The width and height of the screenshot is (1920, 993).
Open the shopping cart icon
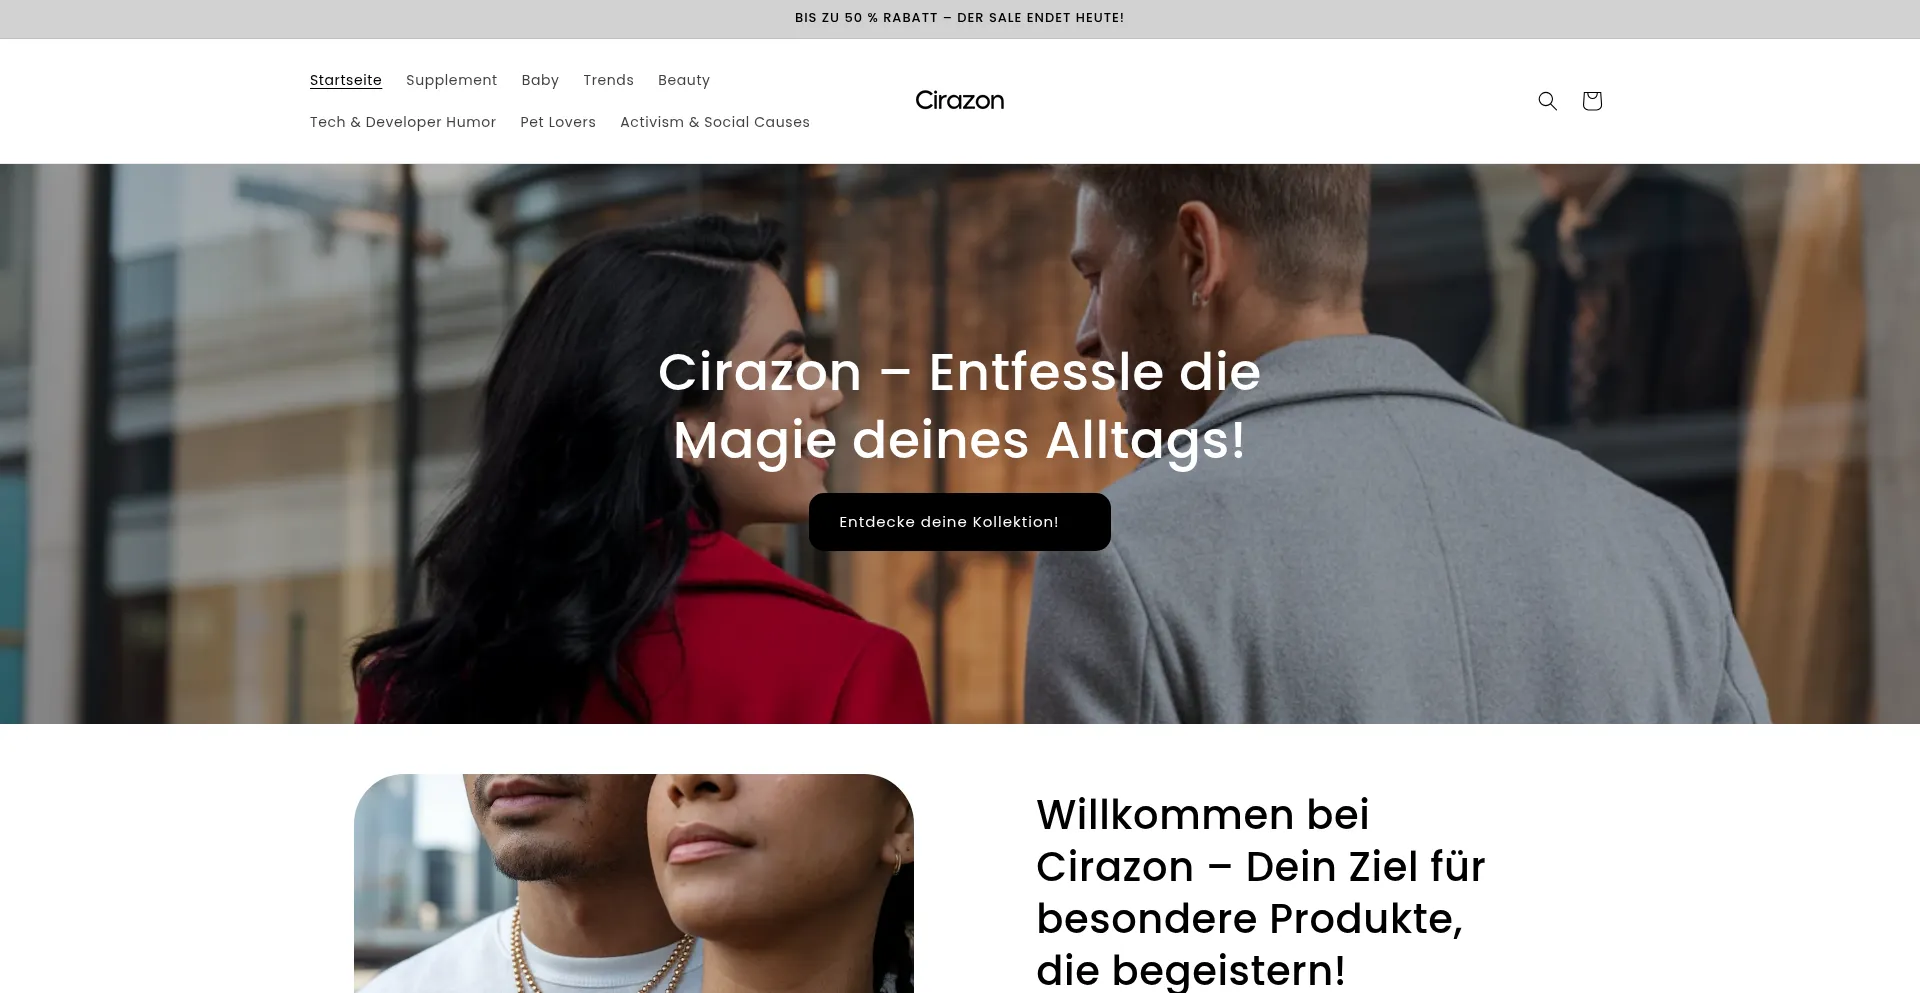tap(1592, 101)
